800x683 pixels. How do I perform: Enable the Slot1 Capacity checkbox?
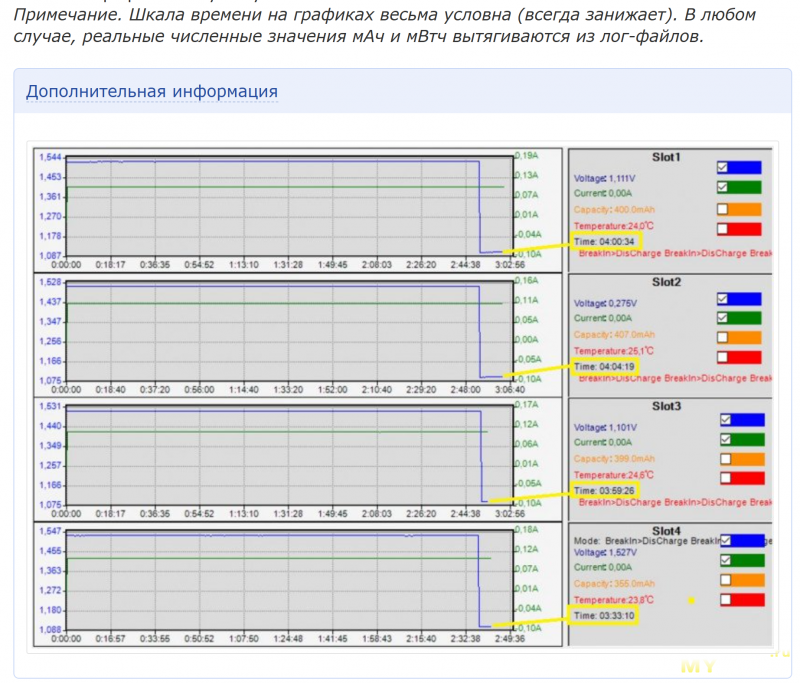pyautogui.click(x=723, y=210)
